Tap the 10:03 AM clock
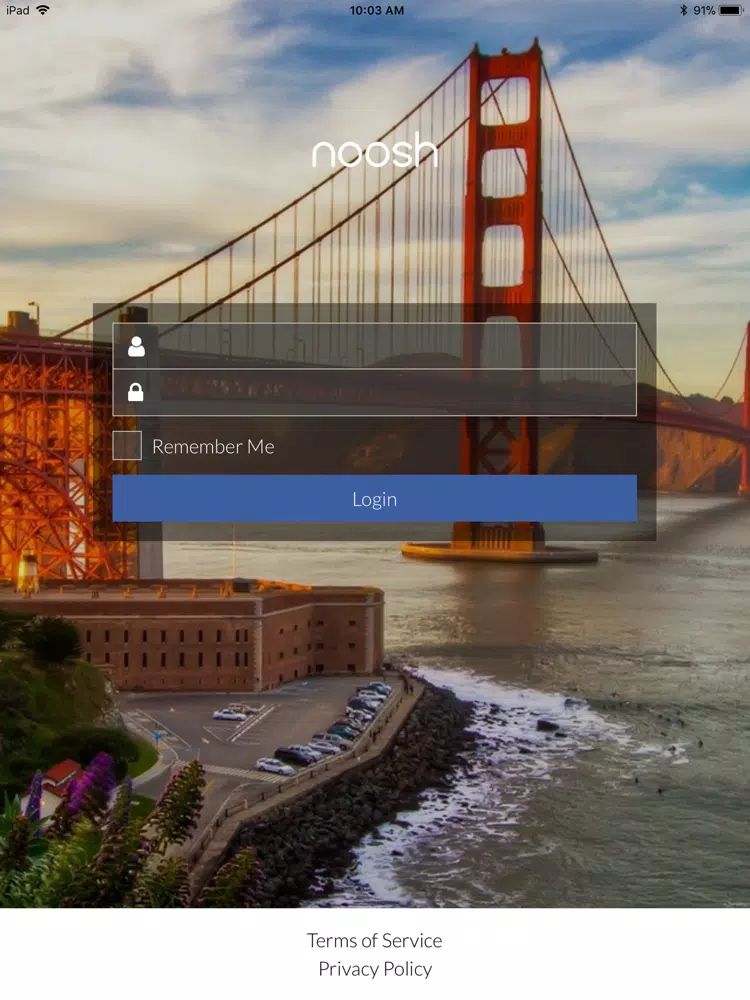The image size is (750, 1000). (x=376, y=10)
